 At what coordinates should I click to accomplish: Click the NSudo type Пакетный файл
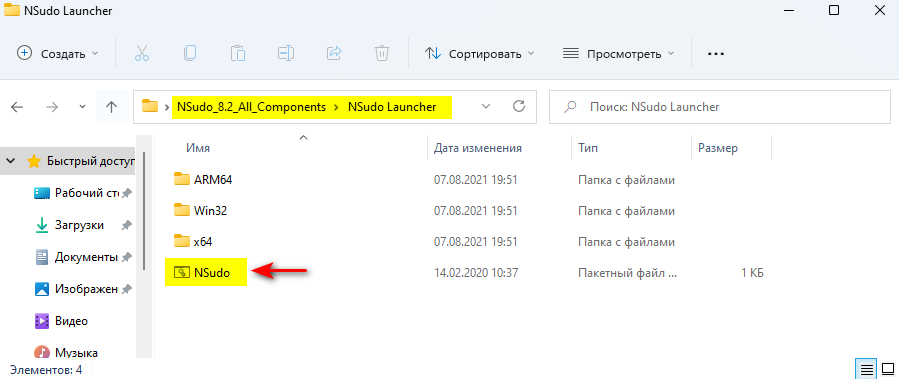(628, 273)
